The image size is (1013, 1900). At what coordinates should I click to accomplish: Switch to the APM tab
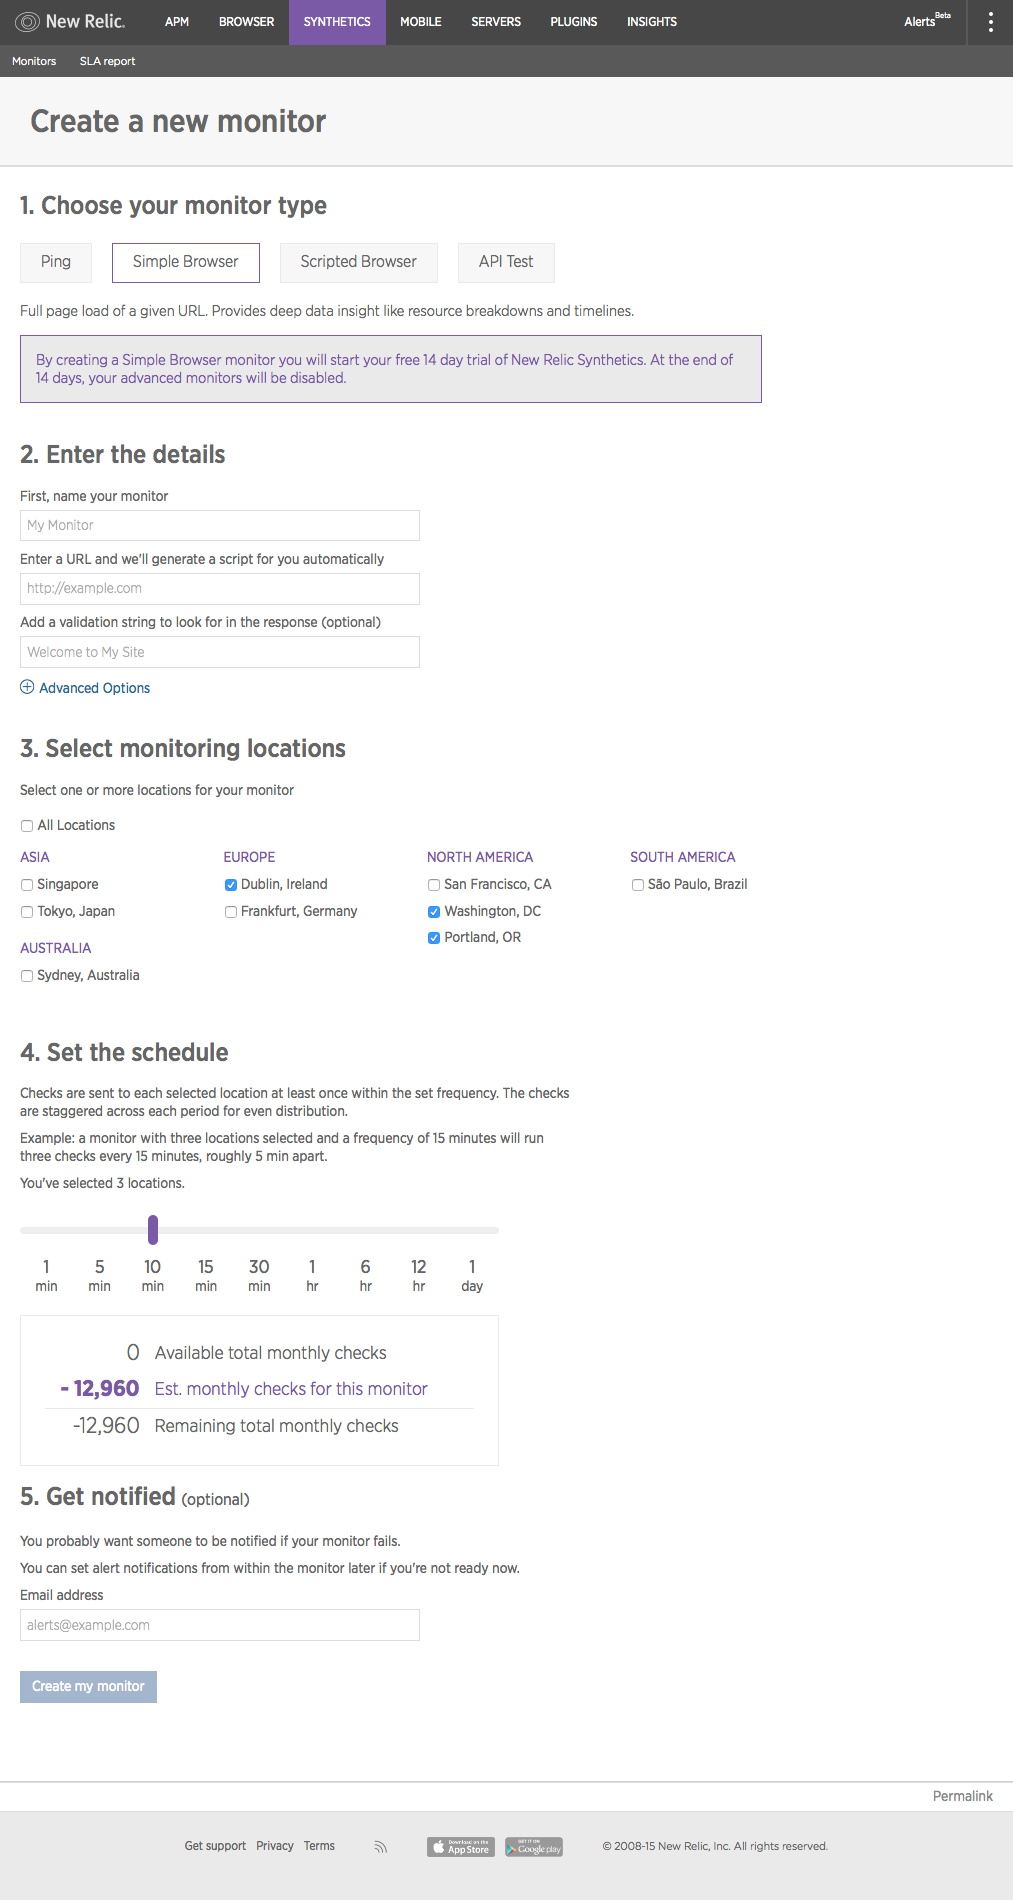click(x=177, y=22)
